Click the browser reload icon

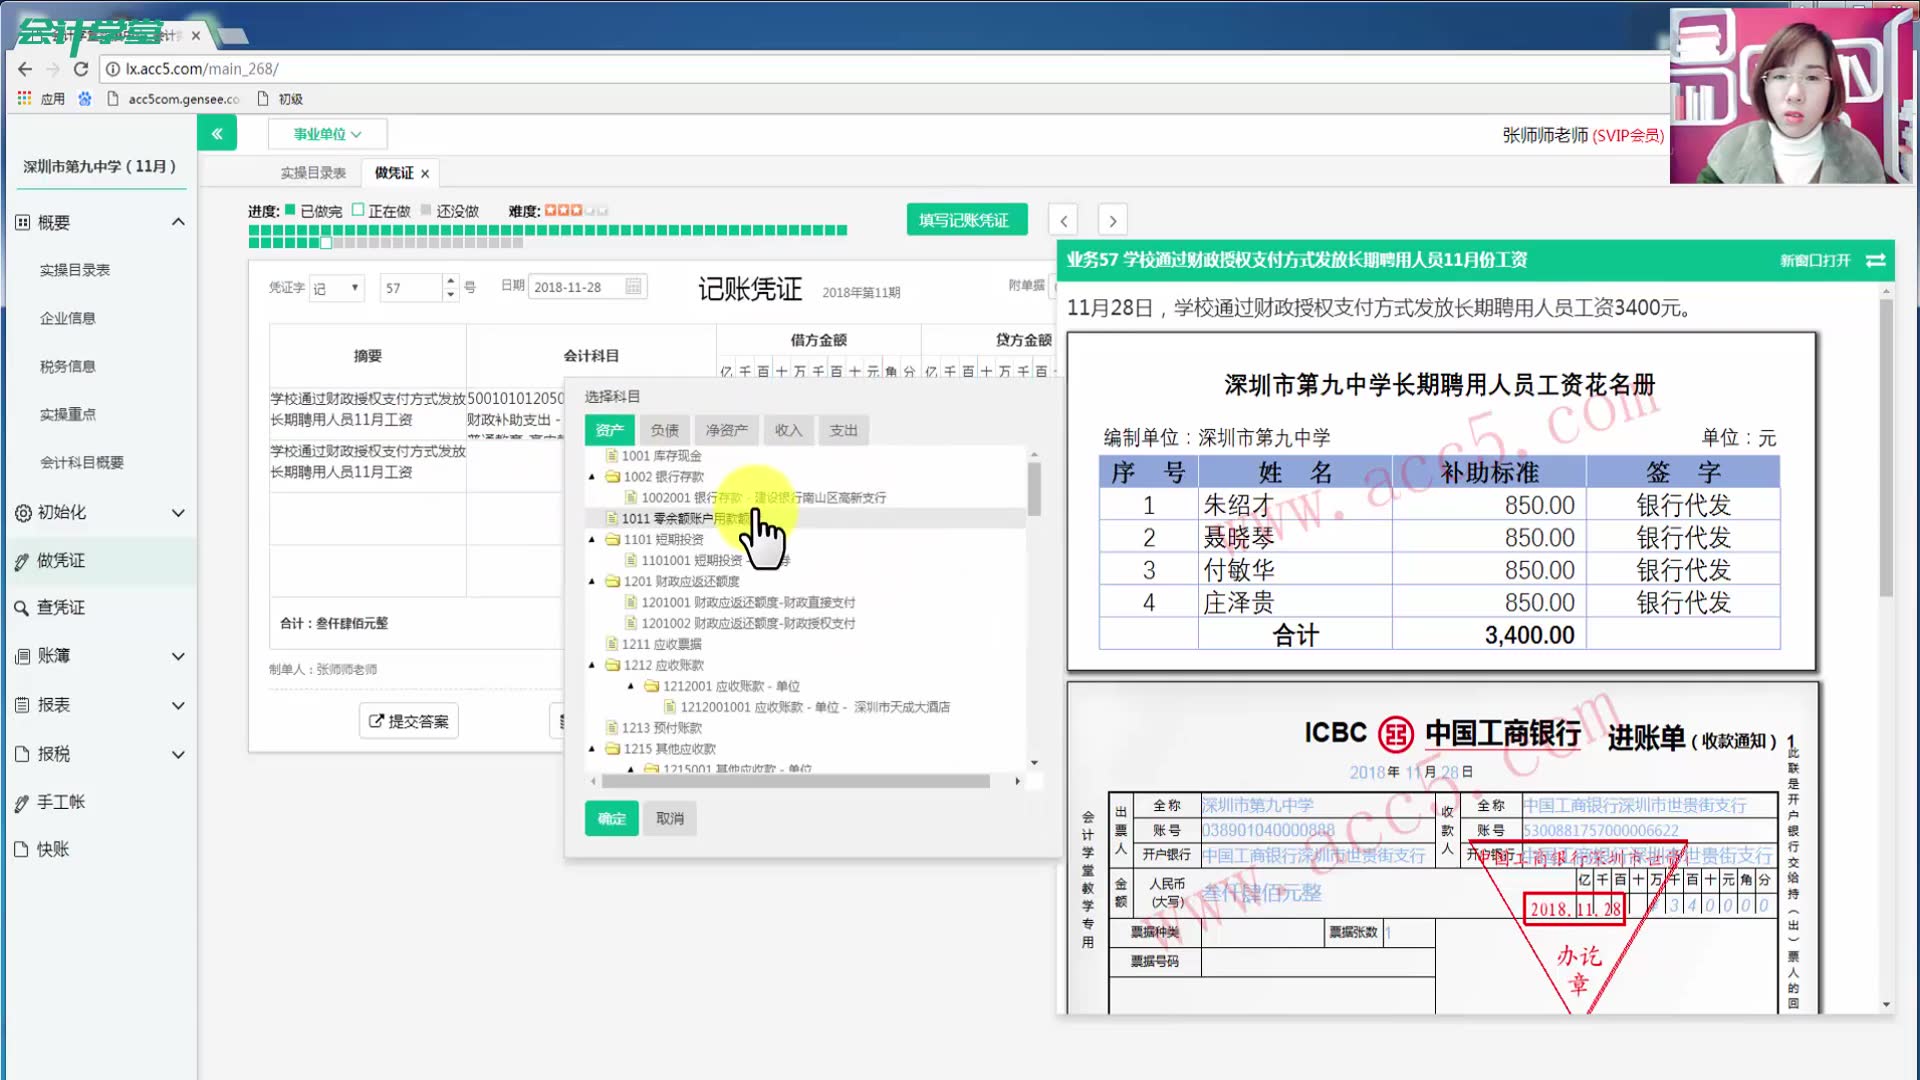(x=81, y=69)
